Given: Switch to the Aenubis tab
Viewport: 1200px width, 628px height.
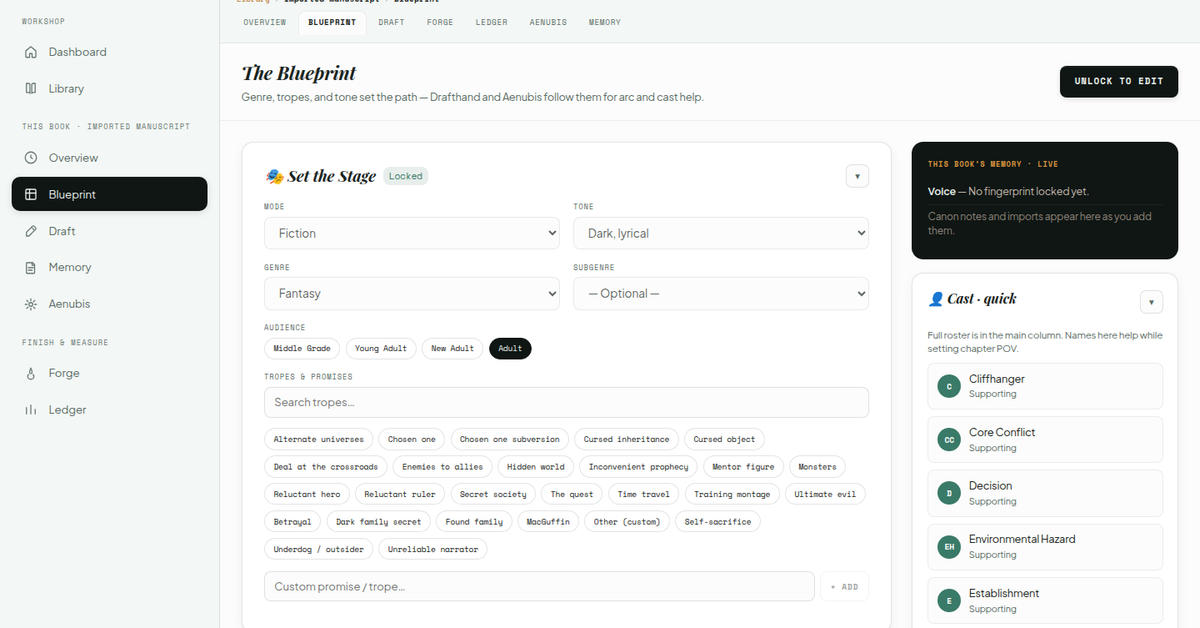Looking at the screenshot, I should tap(548, 22).
